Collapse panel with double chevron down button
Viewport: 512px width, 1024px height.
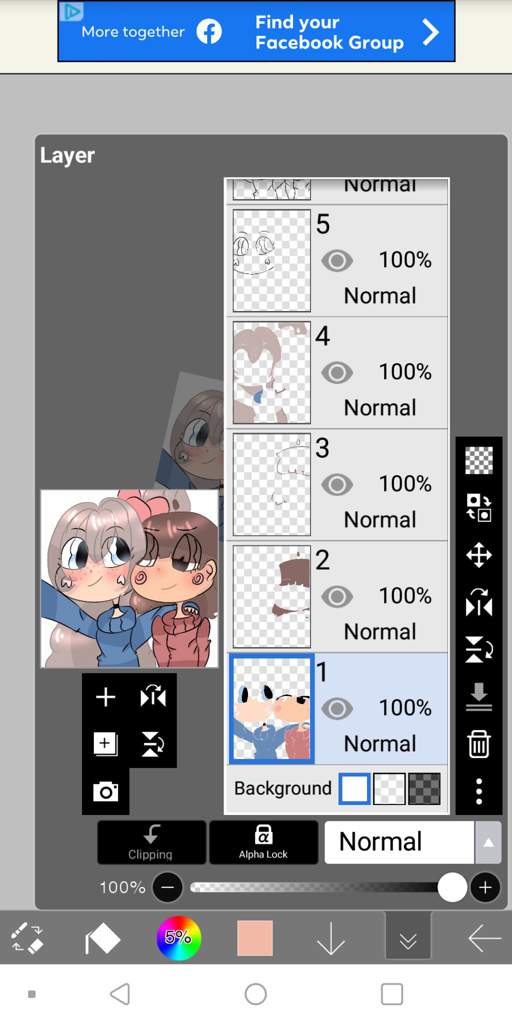[408, 938]
